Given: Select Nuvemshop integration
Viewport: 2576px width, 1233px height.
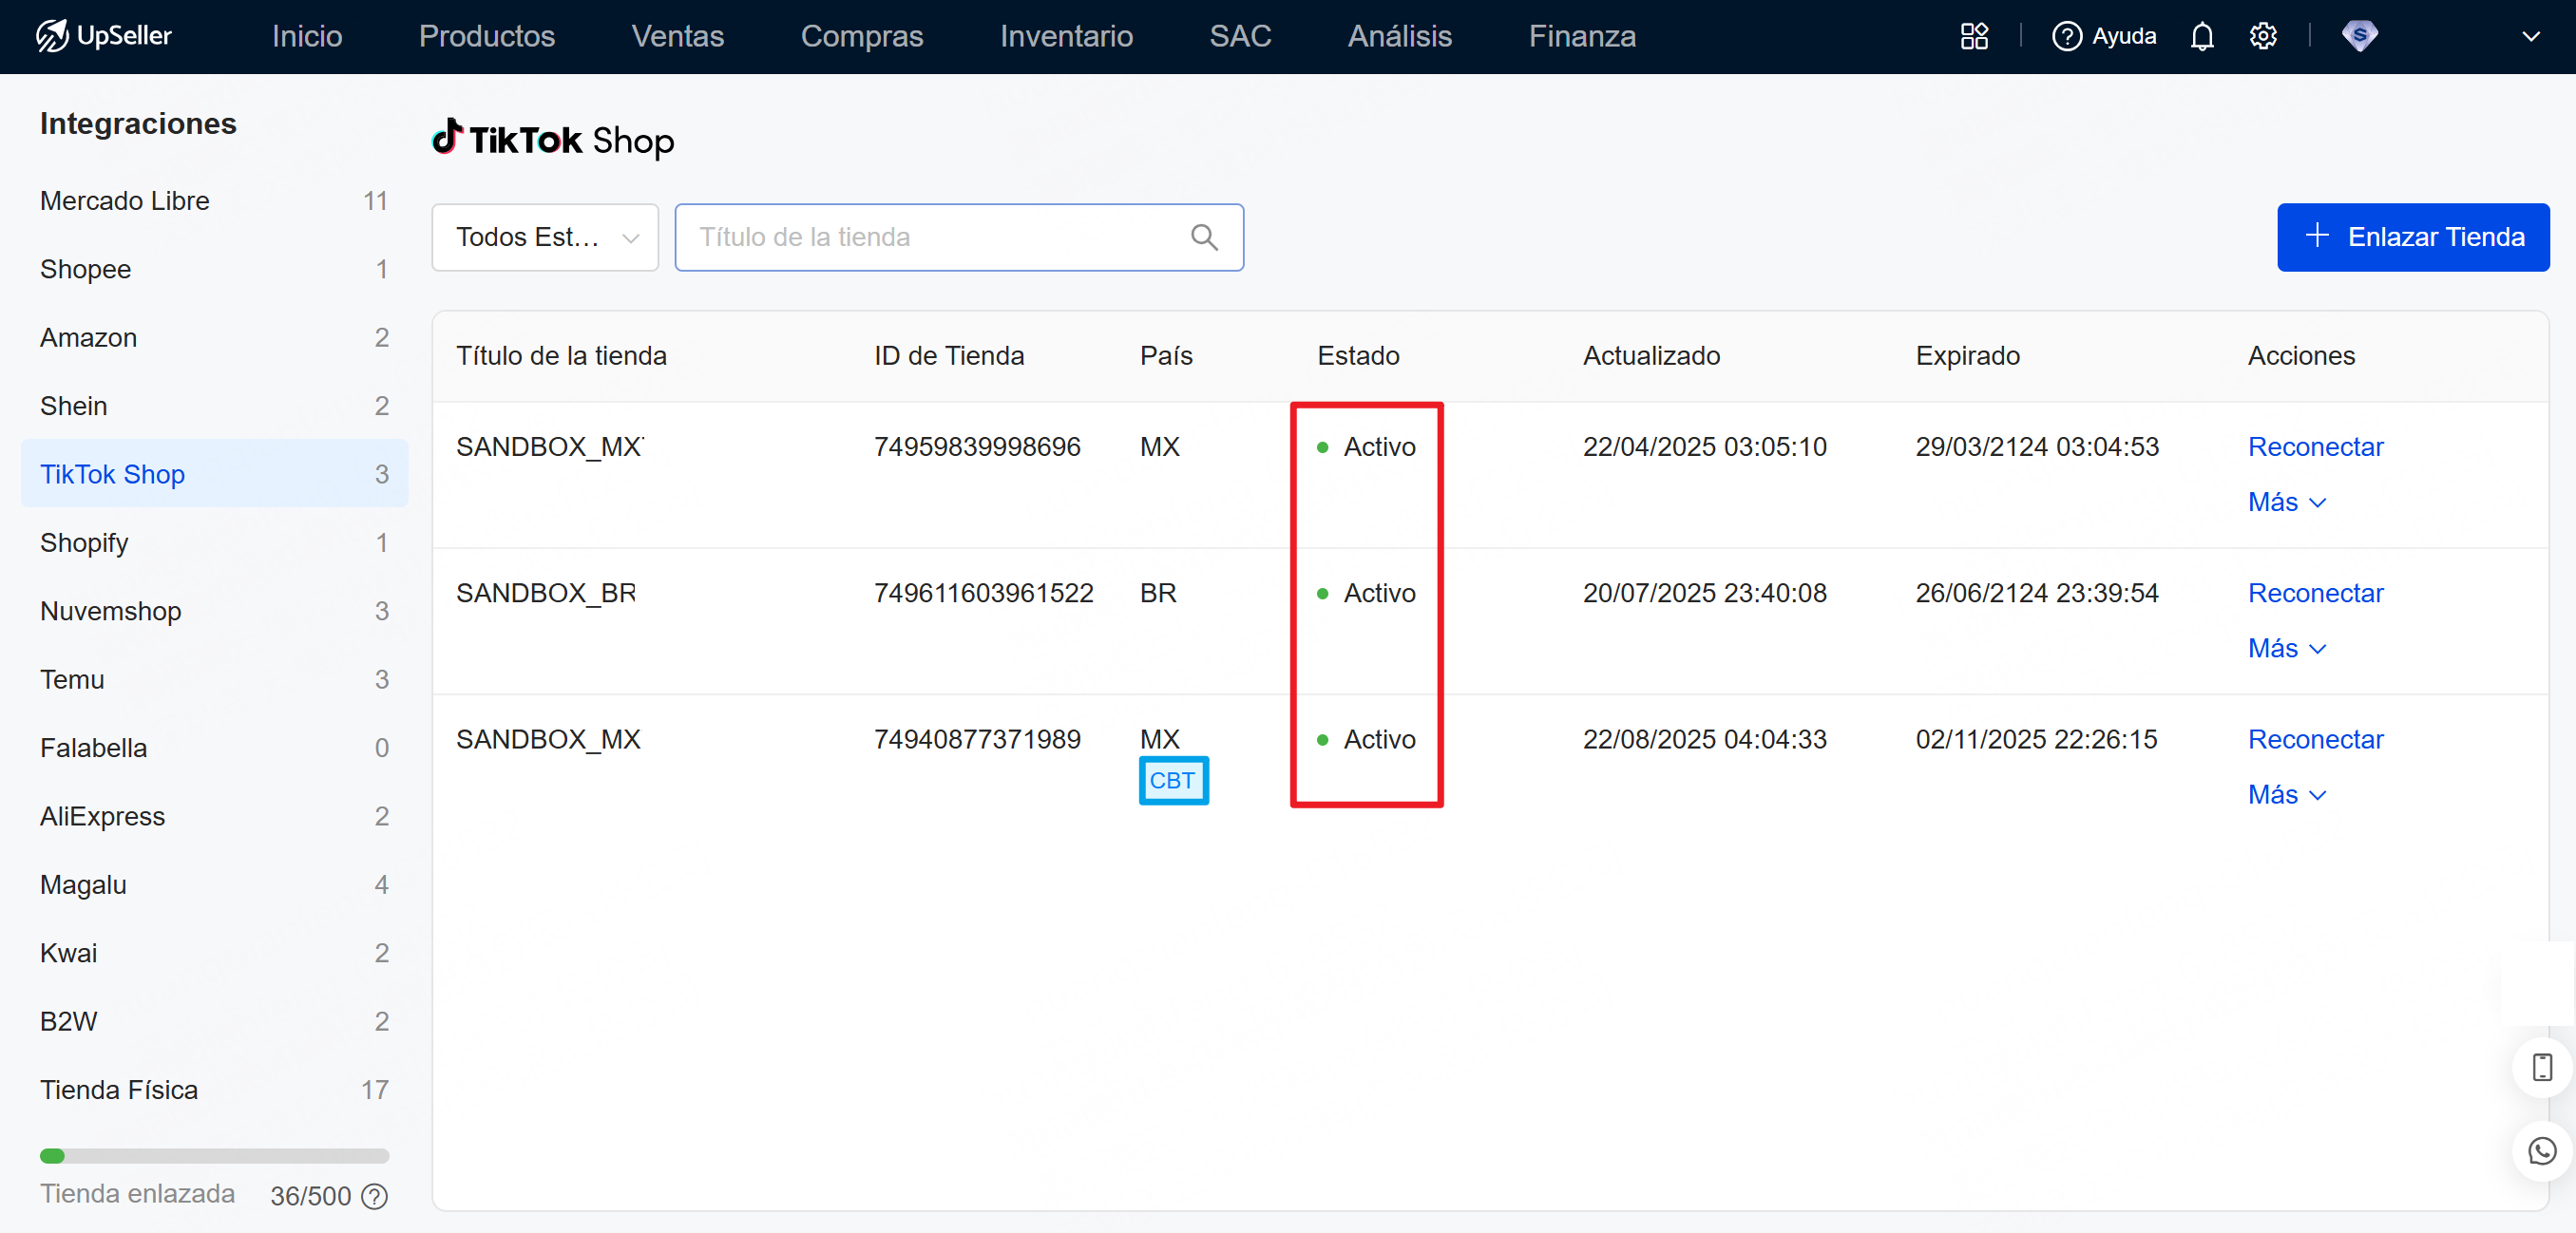Looking at the screenshot, I should (x=214, y=611).
